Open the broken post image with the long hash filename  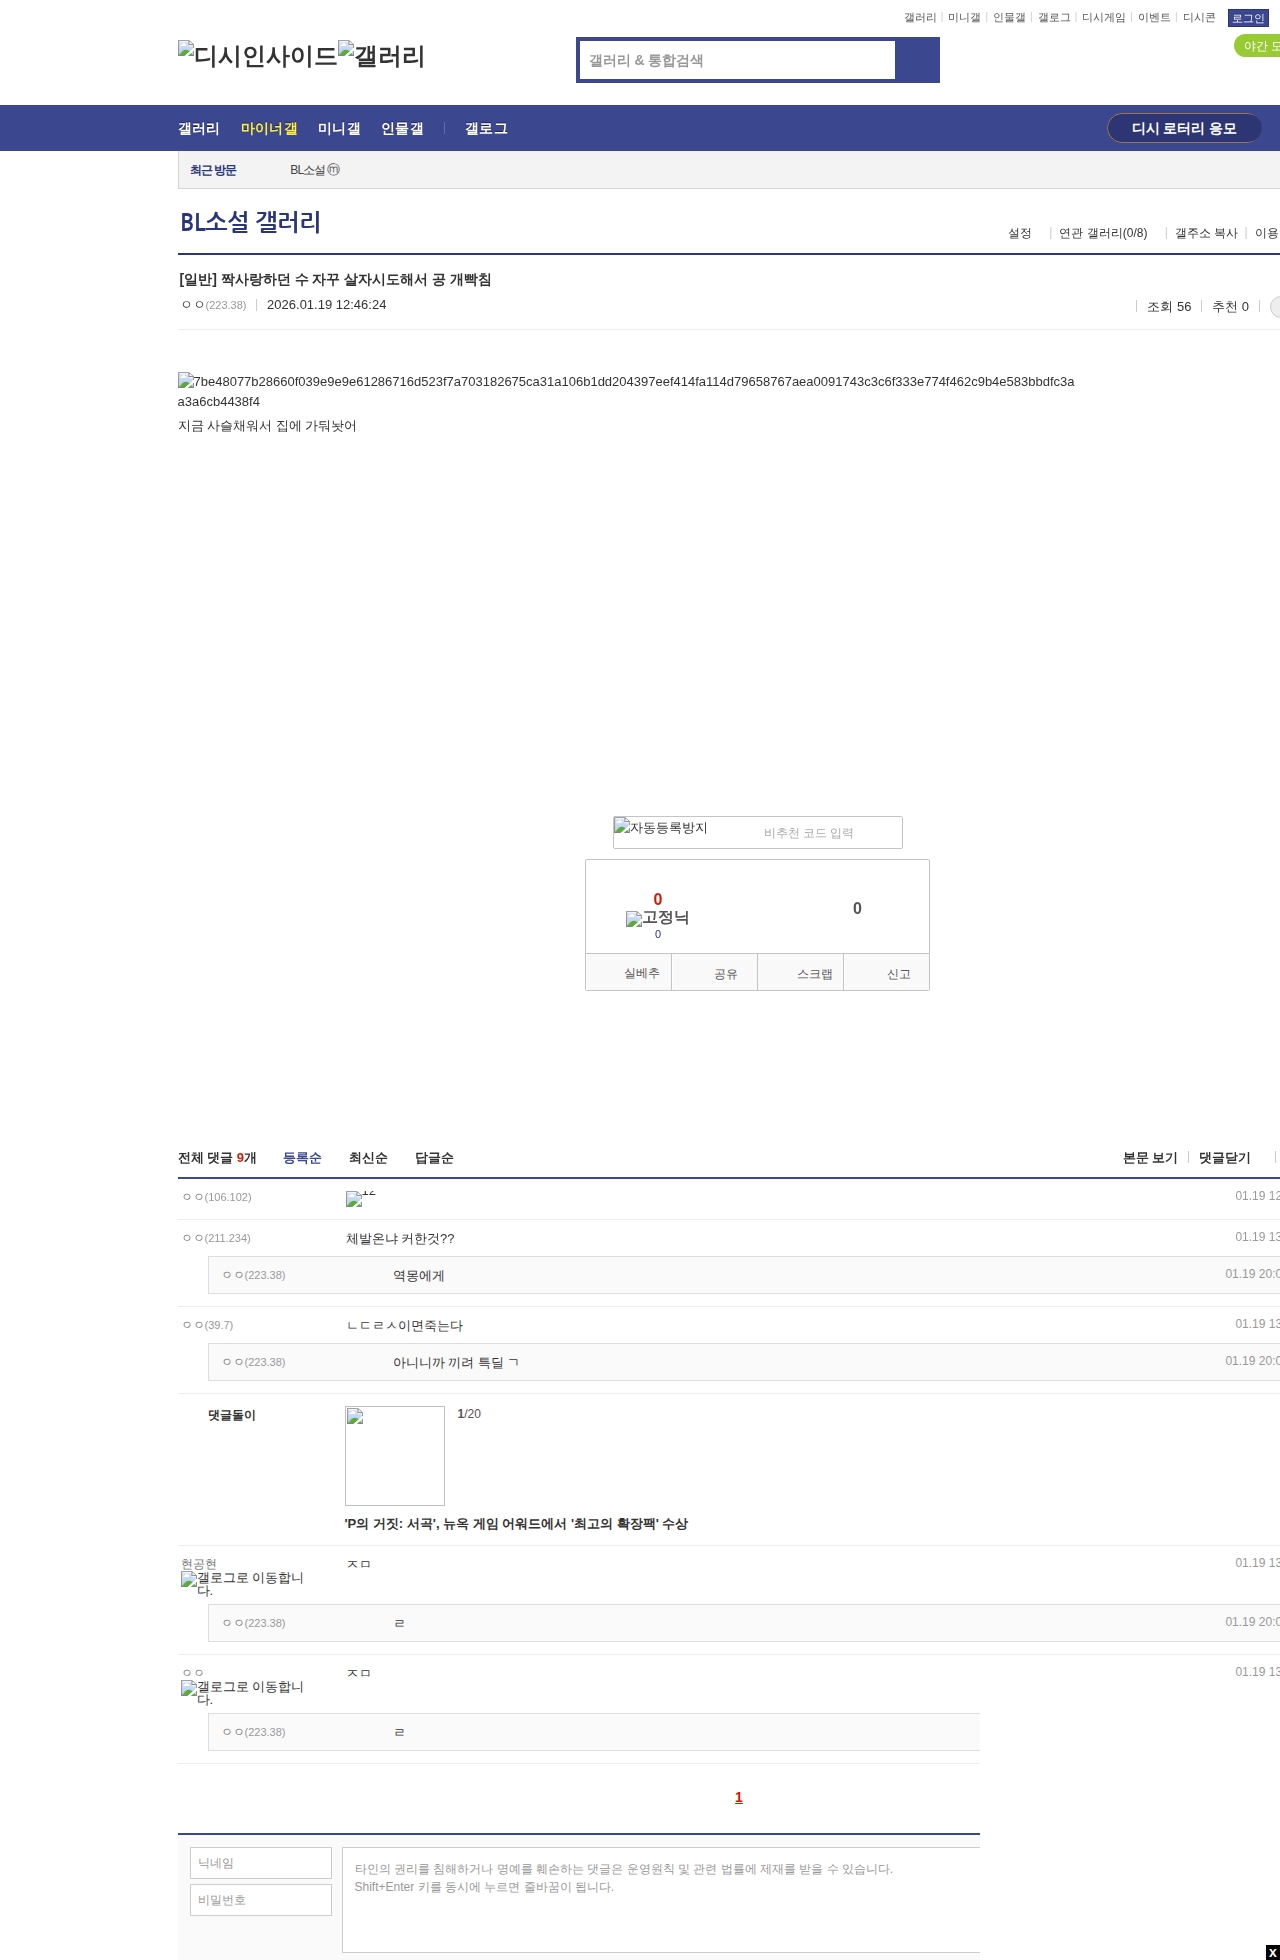click(626, 391)
